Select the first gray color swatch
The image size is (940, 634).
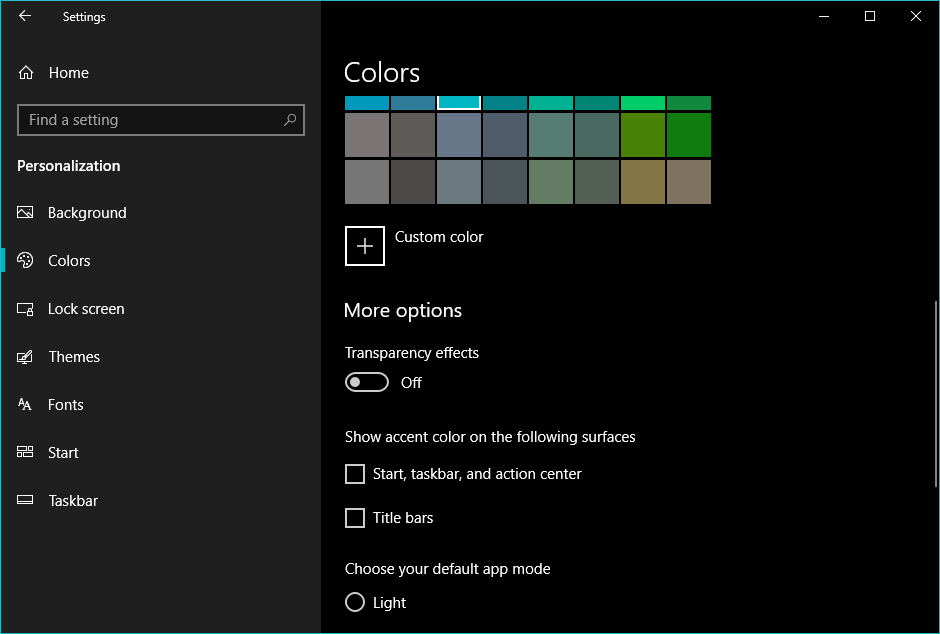click(x=366, y=135)
